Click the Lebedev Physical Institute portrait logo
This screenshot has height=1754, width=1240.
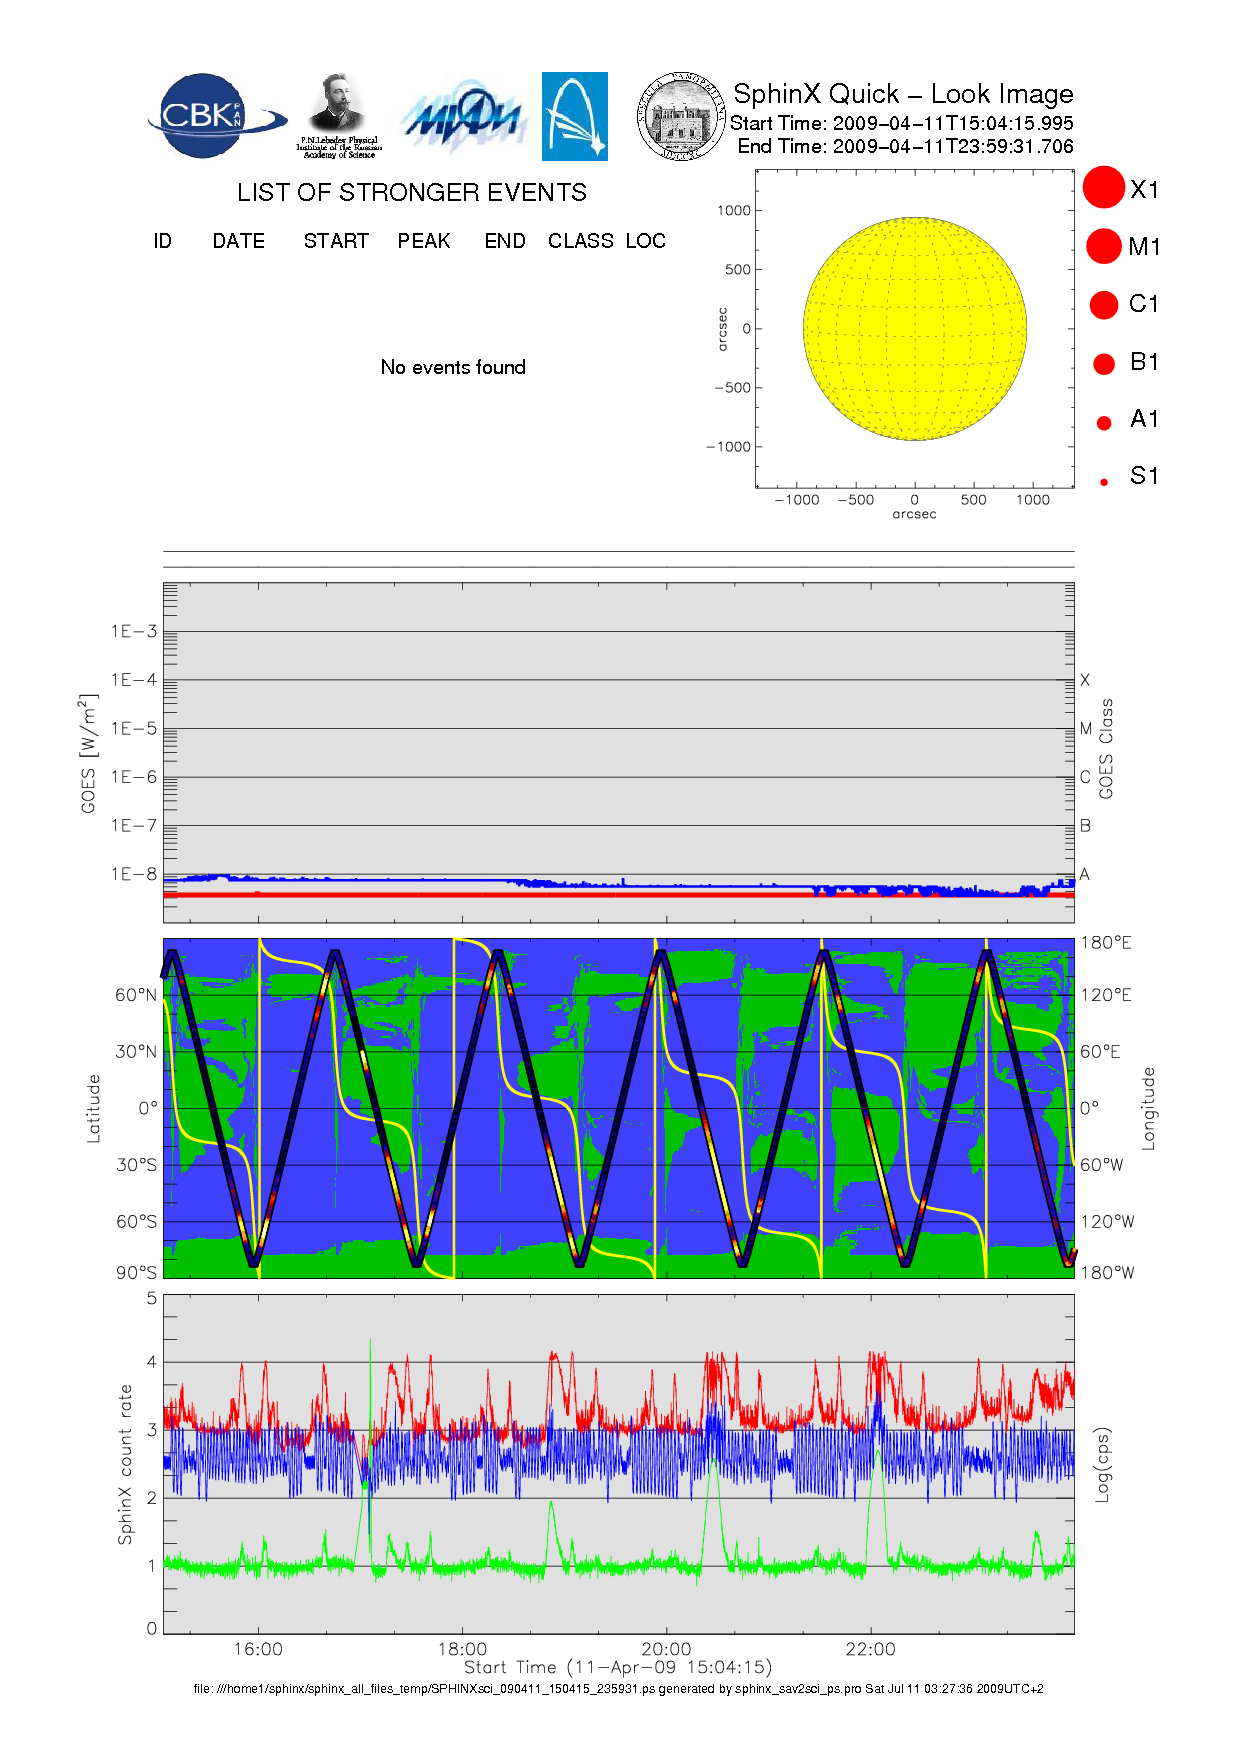[x=338, y=114]
